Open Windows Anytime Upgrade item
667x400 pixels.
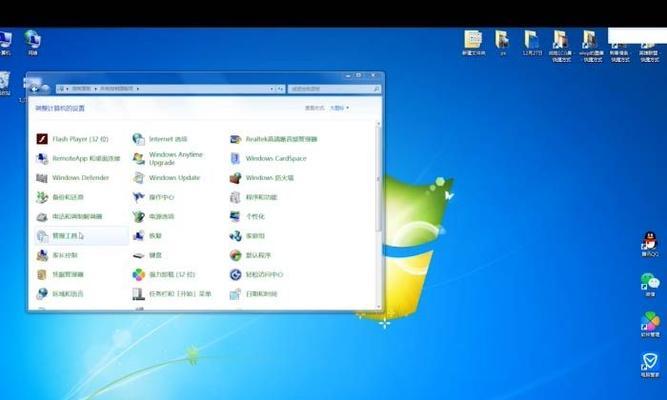pos(168,158)
